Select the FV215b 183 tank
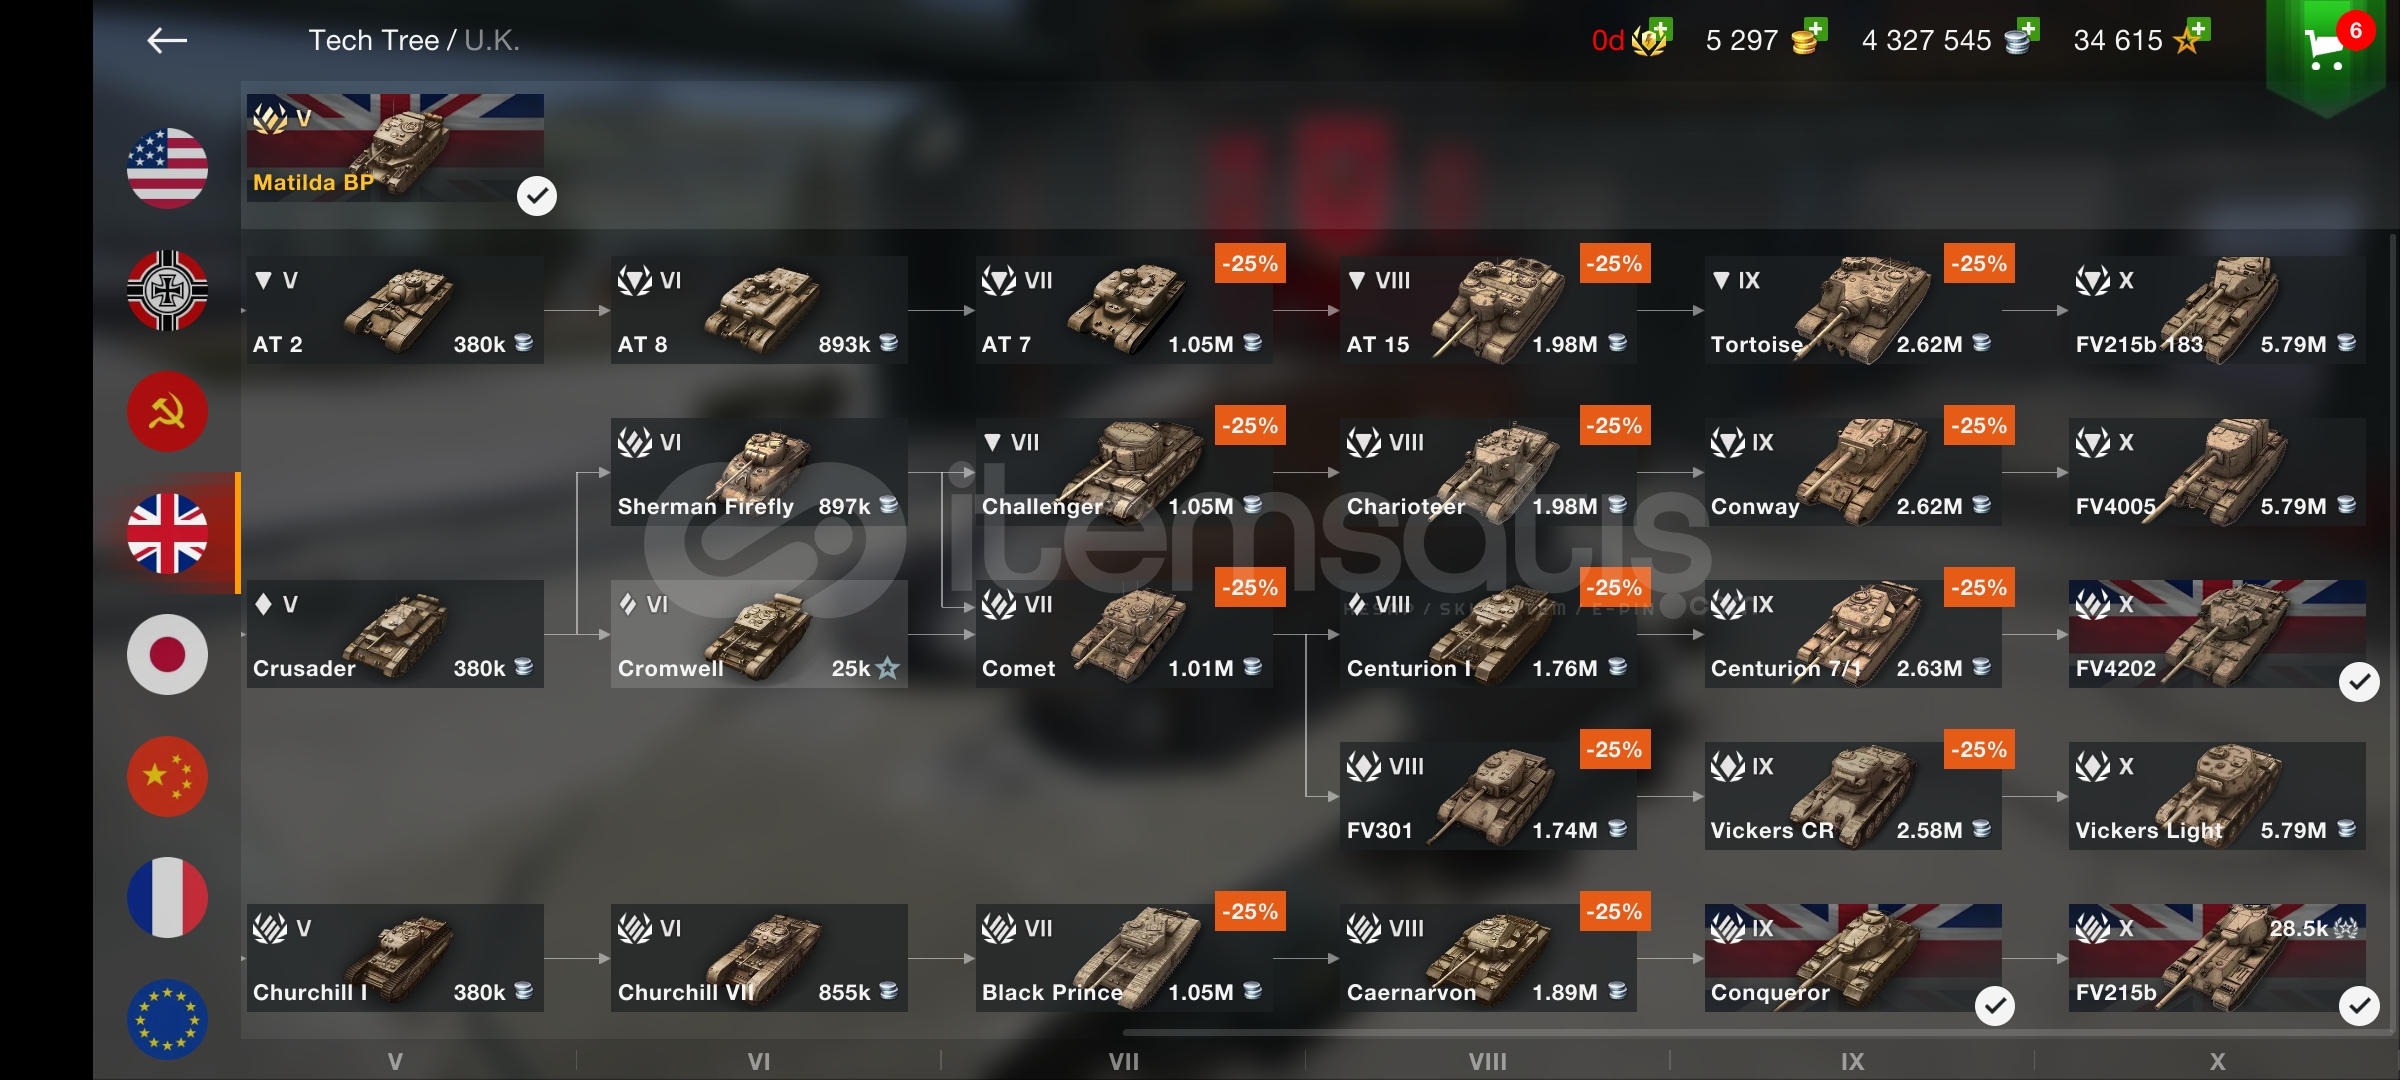Screen dimensions: 2400x1080 click(x=2217, y=310)
